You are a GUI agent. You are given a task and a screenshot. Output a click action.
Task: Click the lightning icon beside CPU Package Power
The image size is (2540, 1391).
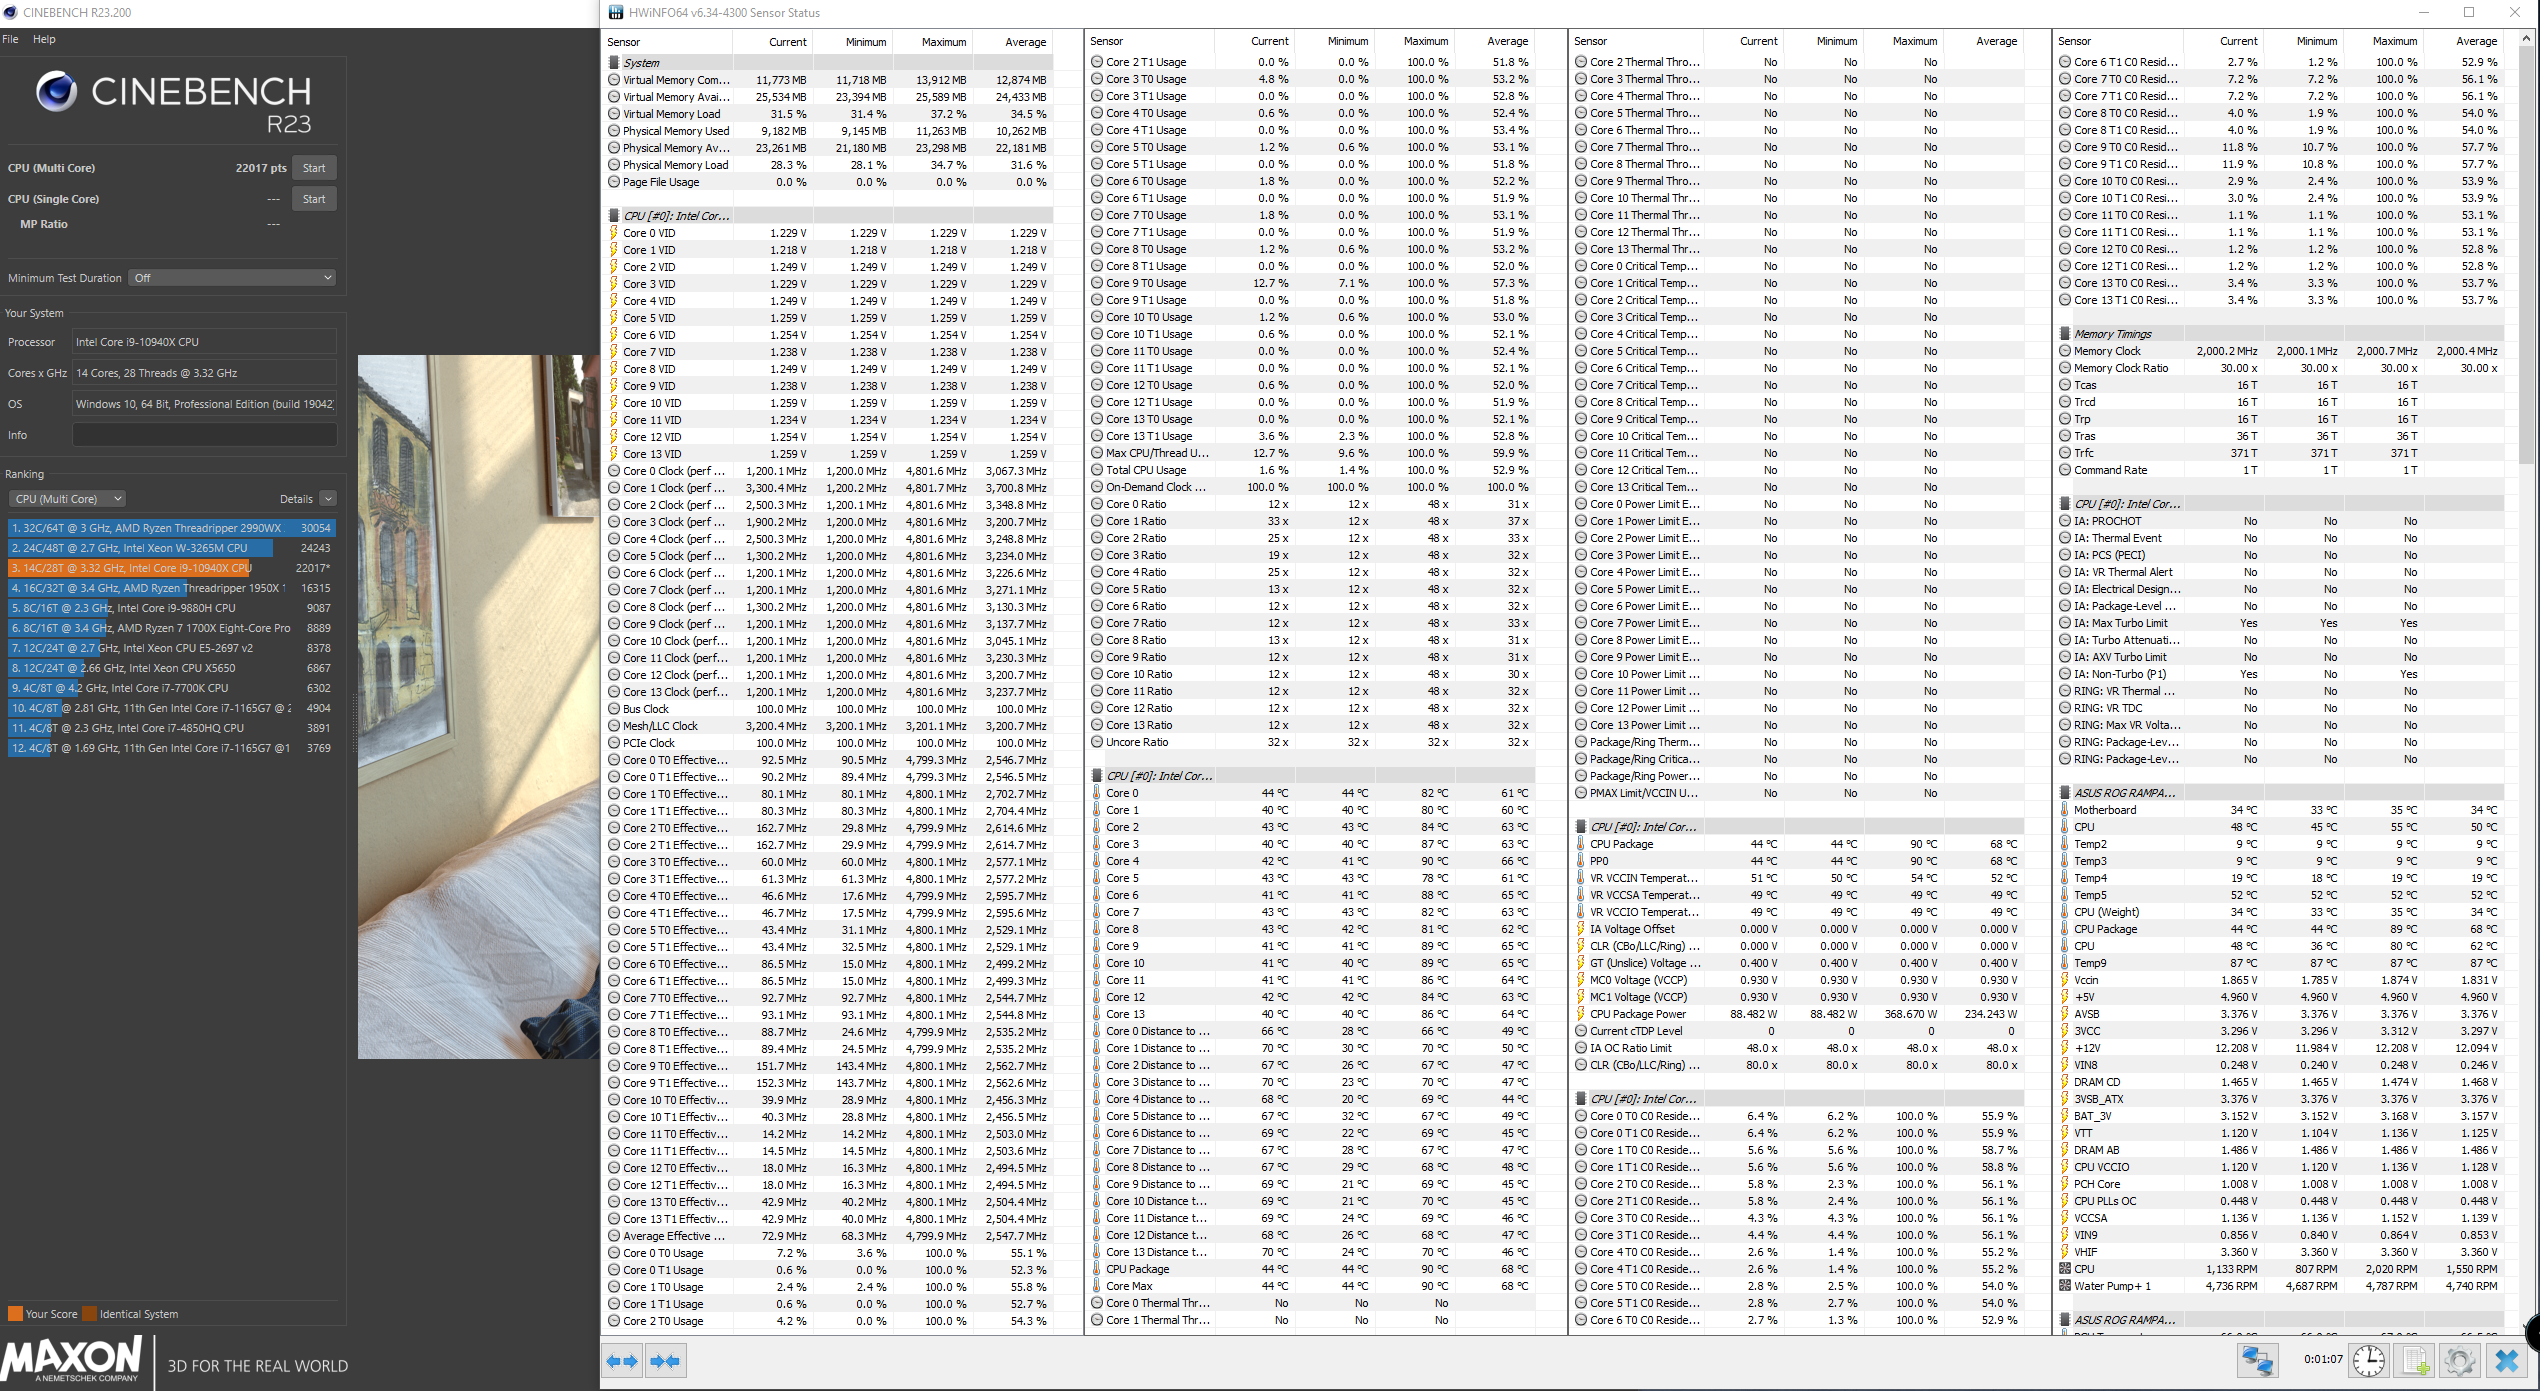[1581, 1014]
